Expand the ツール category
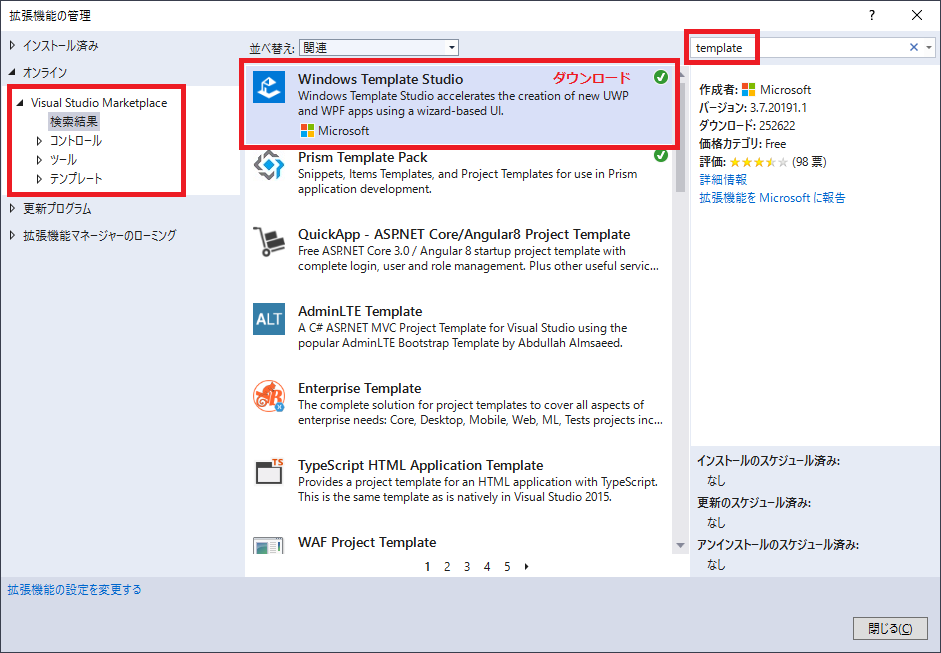Screen dimensions: 941x653 (x=40, y=160)
